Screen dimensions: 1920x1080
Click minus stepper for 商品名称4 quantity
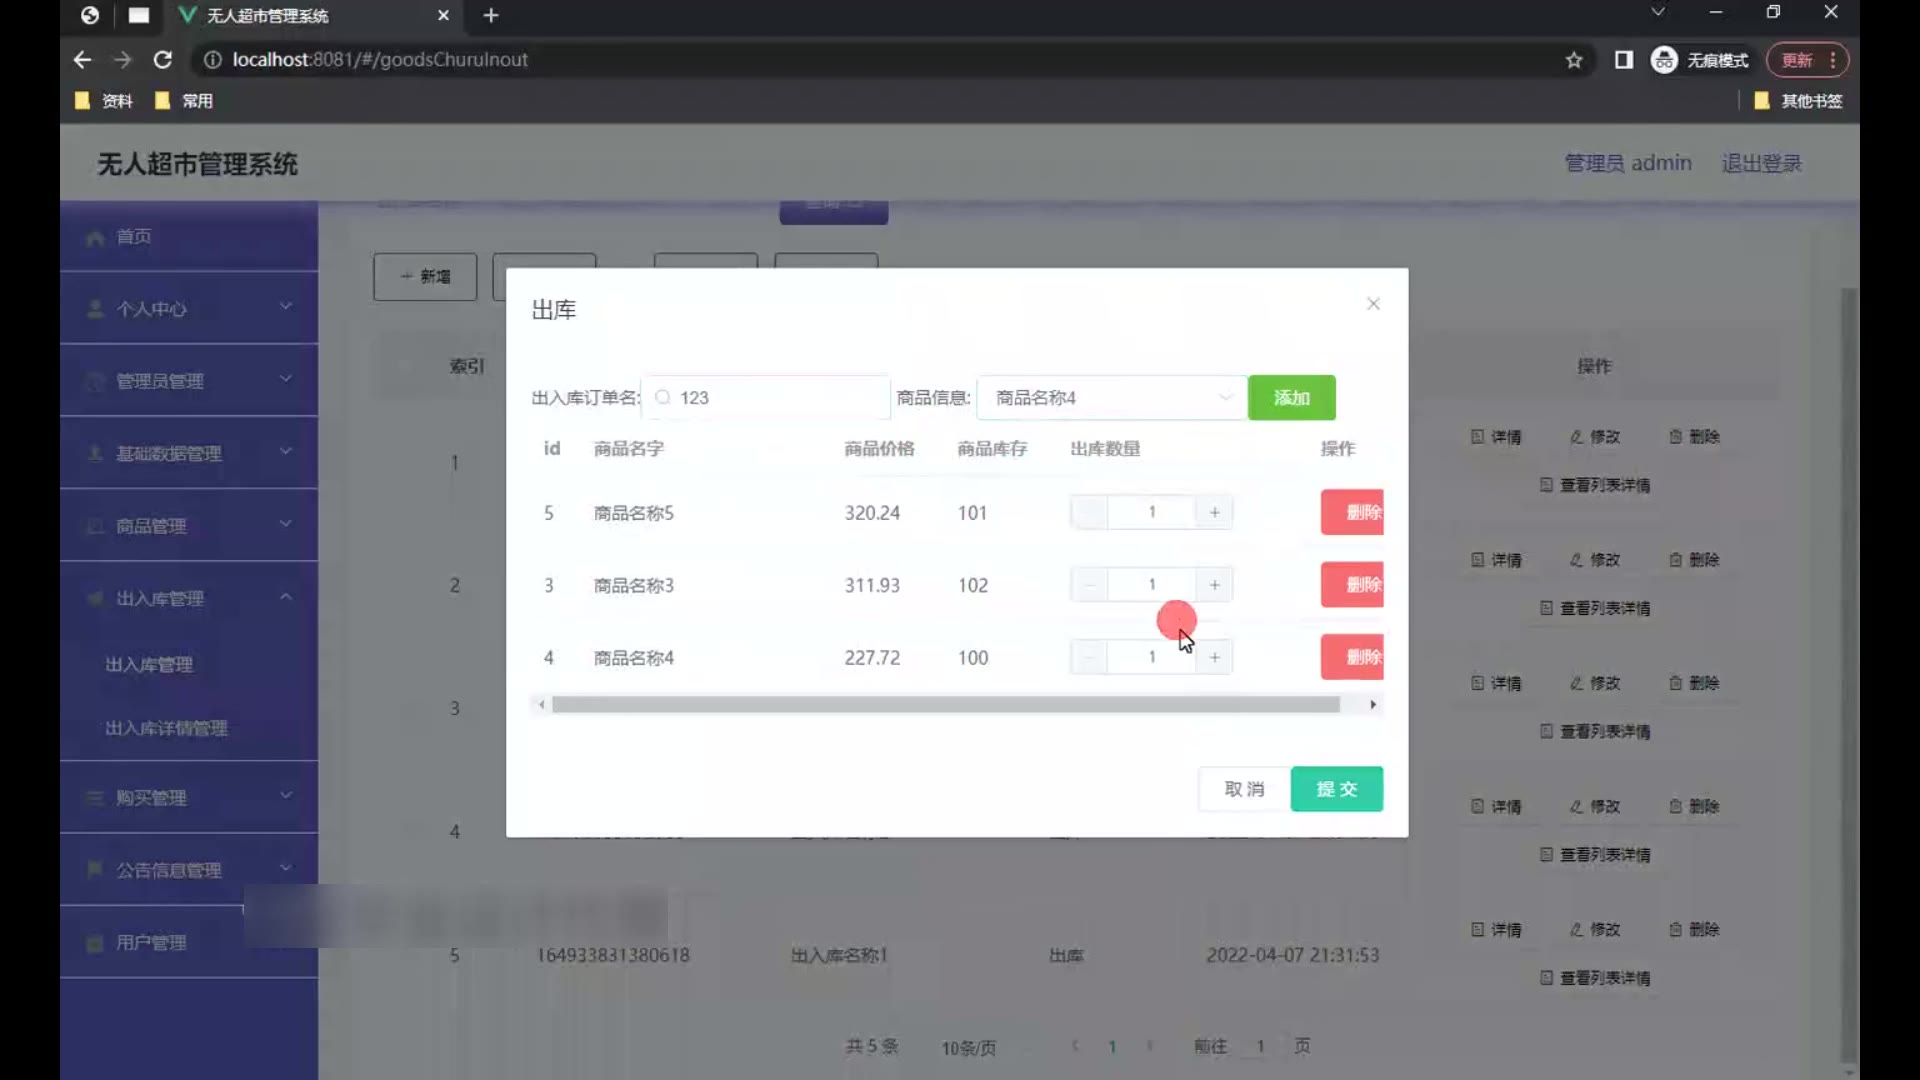(1089, 657)
